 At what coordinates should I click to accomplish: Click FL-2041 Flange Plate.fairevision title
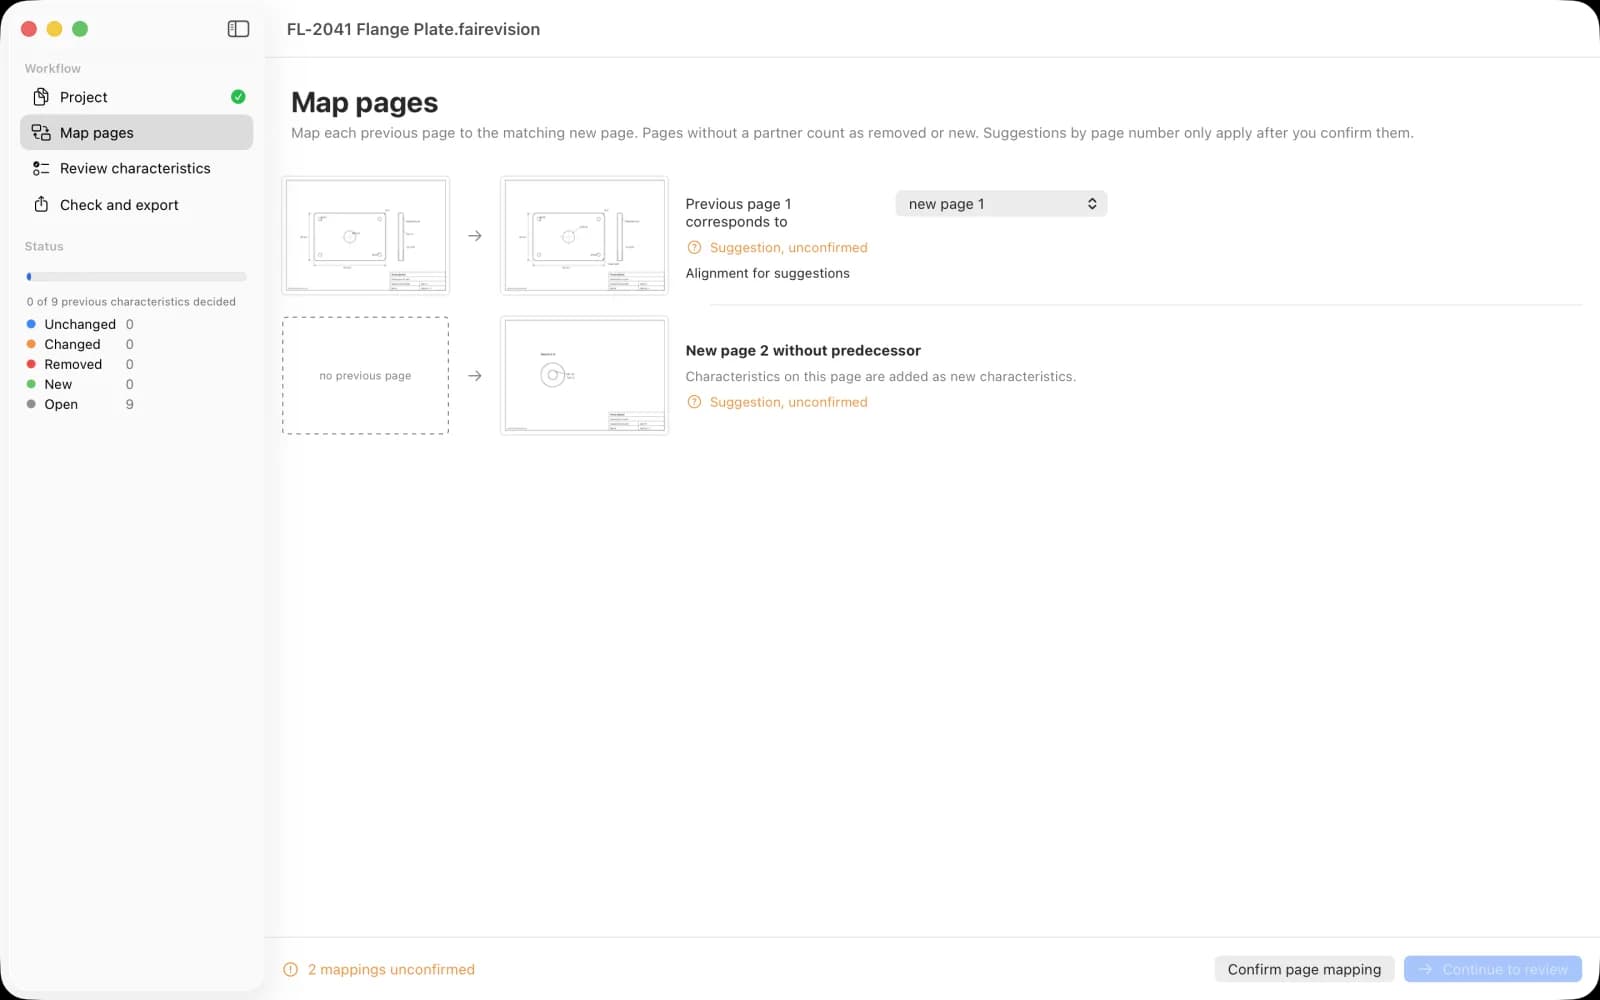[x=413, y=29]
